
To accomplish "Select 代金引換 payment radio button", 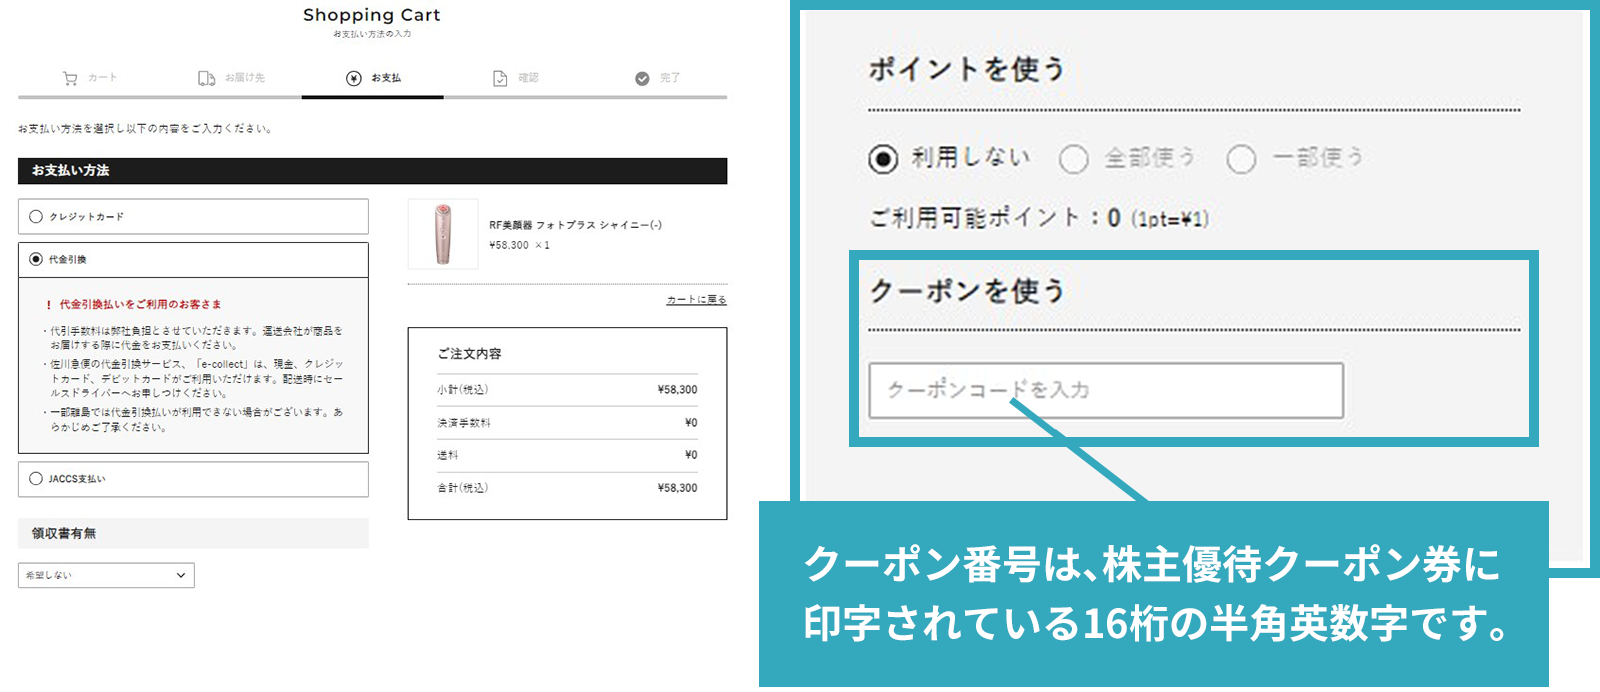I will pos(36,259).
